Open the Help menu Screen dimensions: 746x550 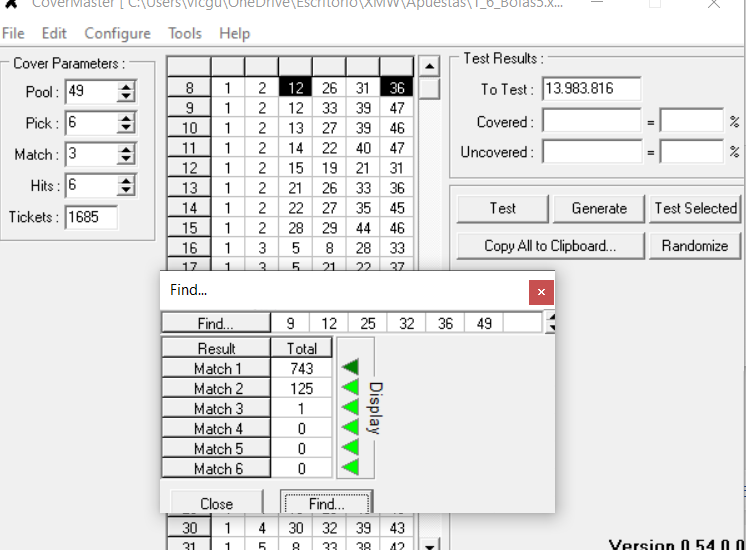(x=235, y=33)
